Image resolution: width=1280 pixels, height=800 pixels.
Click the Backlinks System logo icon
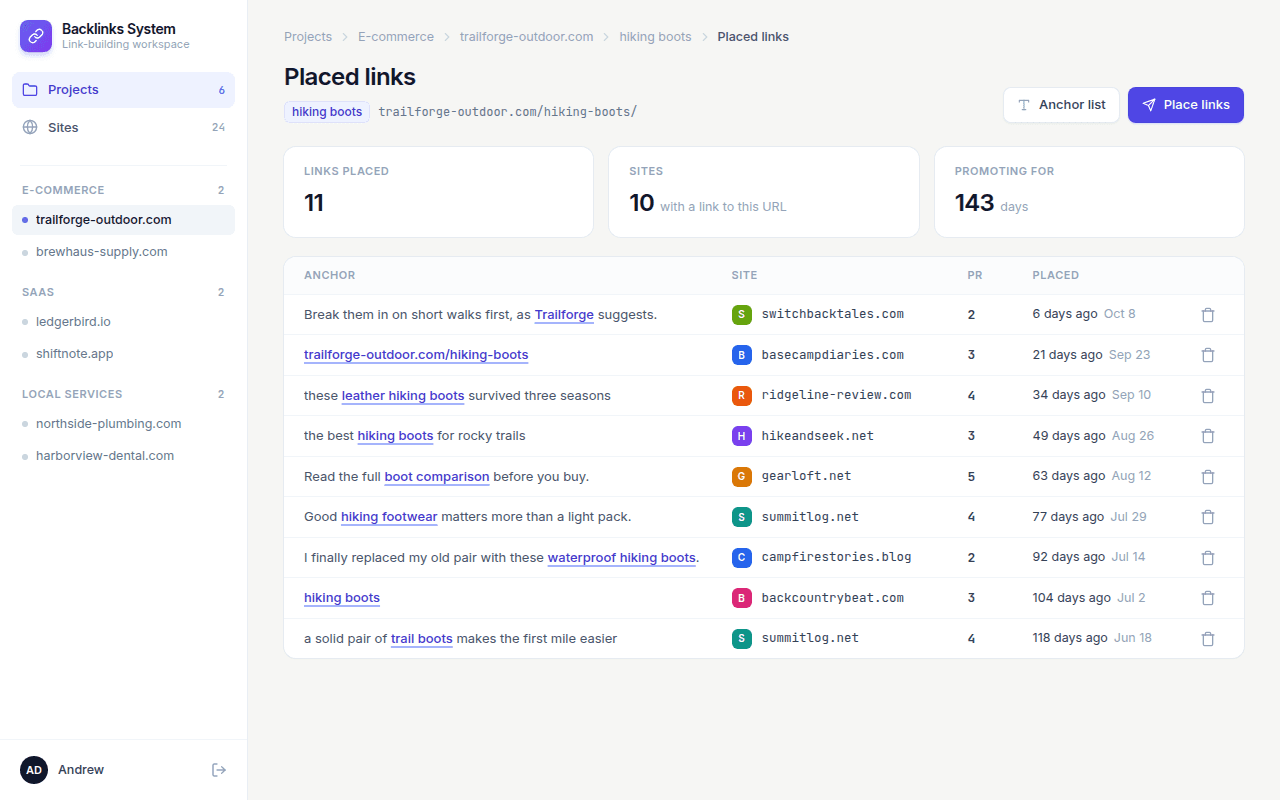pos(36,36)
